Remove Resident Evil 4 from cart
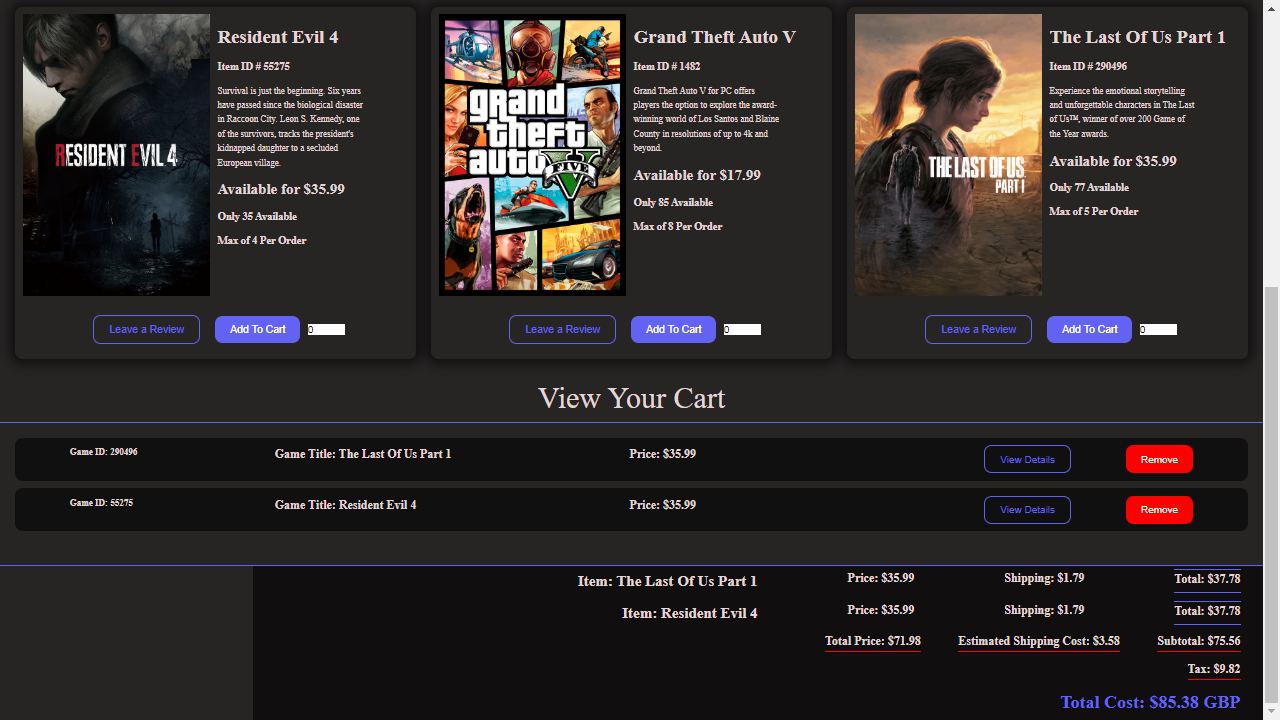1280x720 pixels. (1159, 510)
